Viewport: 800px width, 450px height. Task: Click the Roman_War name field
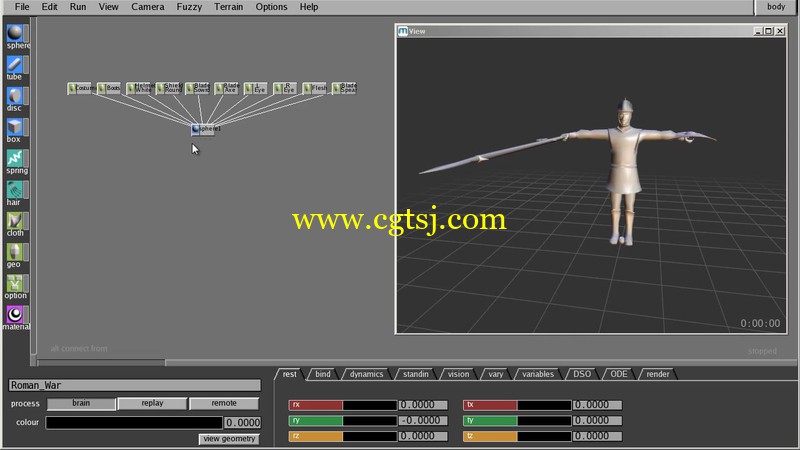tap(135, 385)
